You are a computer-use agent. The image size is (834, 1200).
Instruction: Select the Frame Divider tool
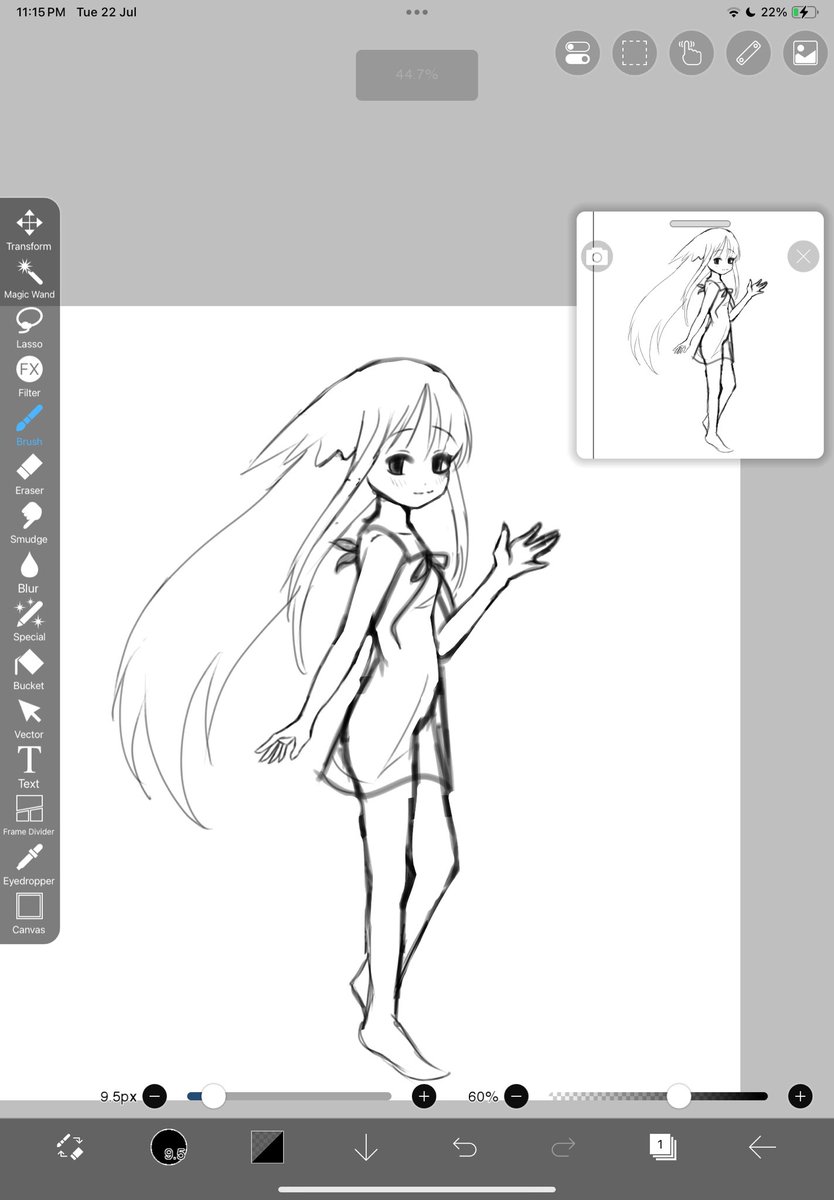[x=29, y=816]
